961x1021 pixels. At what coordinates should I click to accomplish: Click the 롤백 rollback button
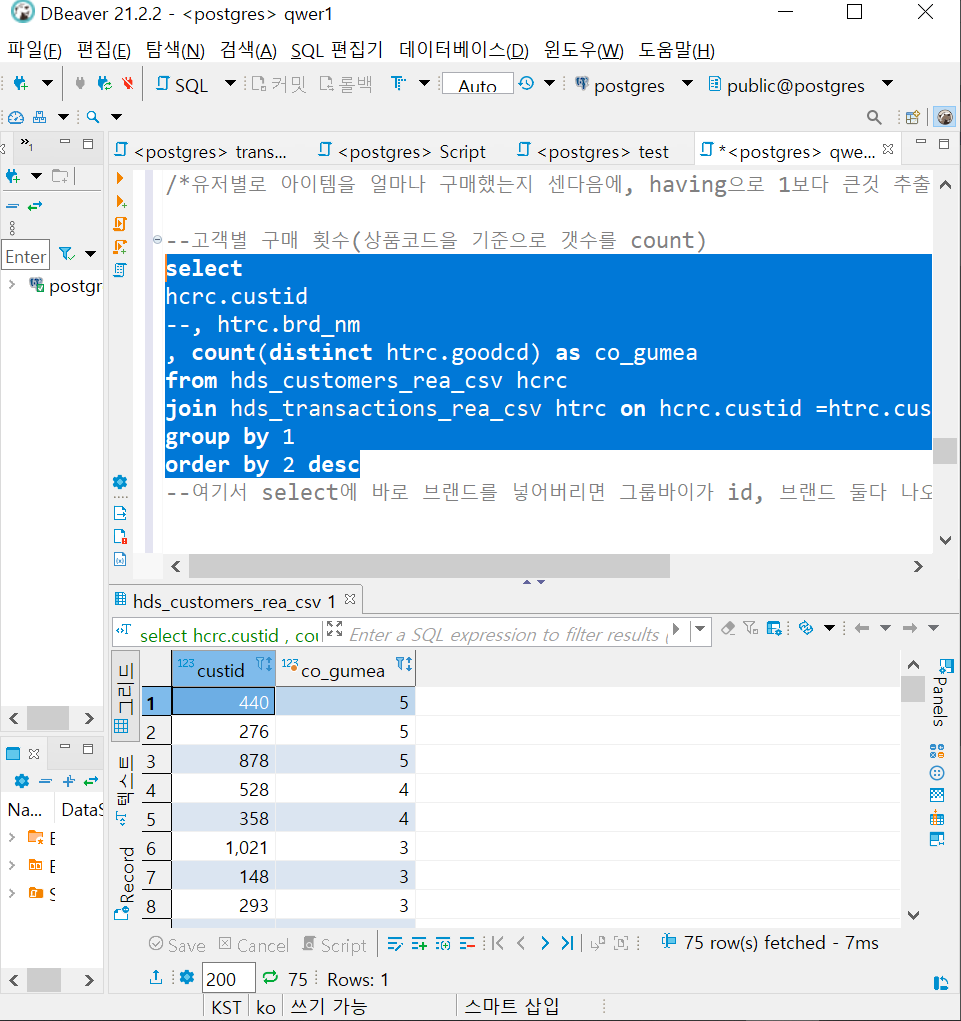346,85
